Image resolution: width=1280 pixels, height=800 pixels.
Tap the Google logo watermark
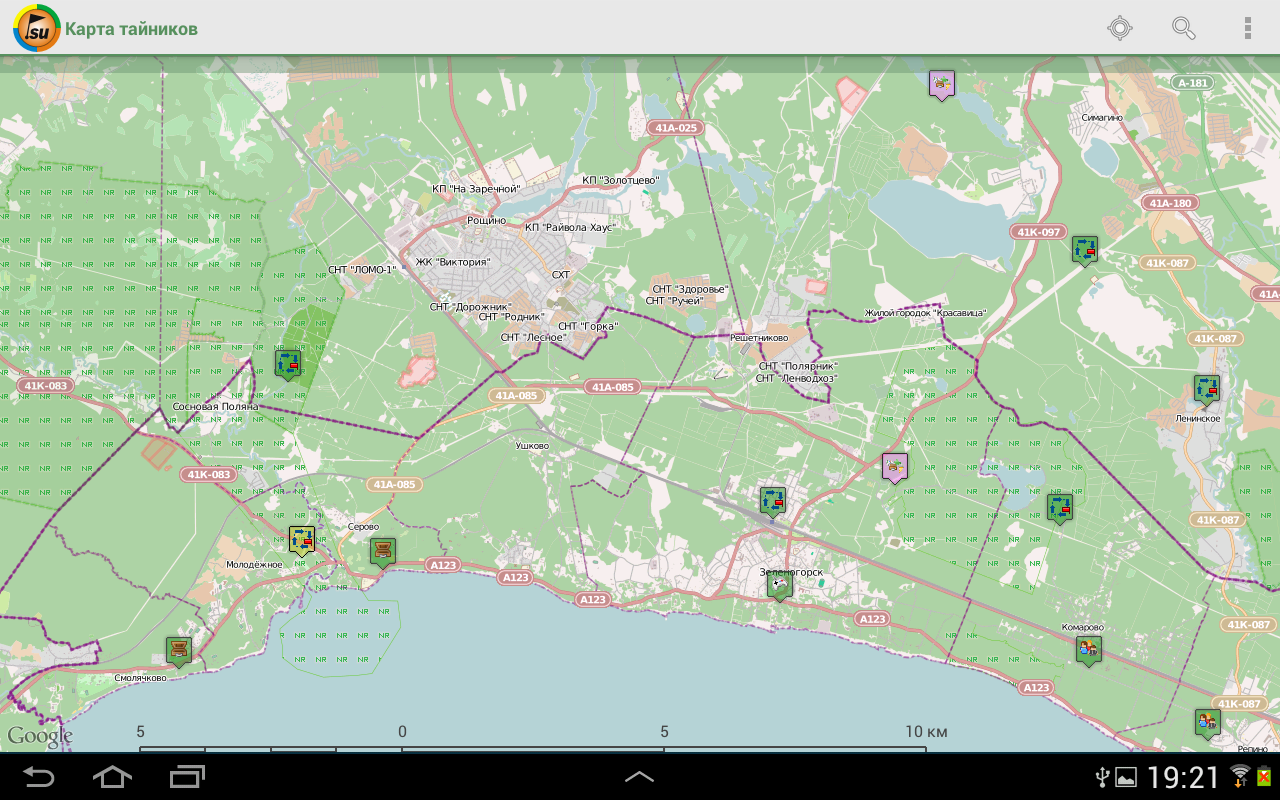40,735
